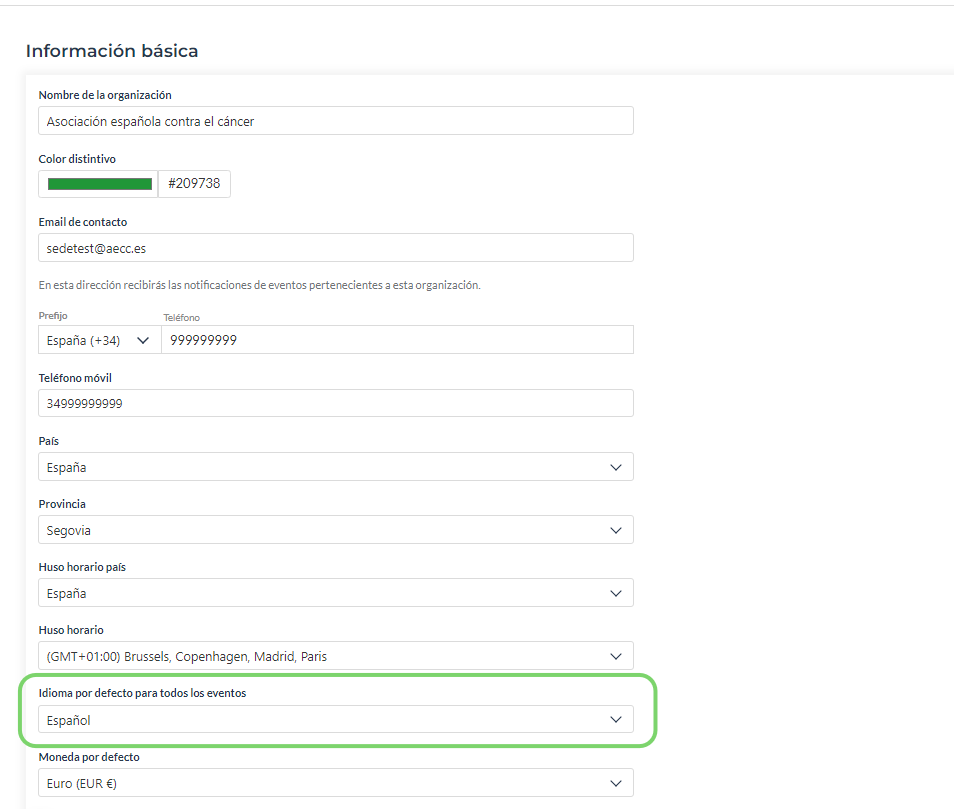The image size is (954, 809).
Task: Click the chevron arrow of timezone GMT field
Action: point(616,656)
